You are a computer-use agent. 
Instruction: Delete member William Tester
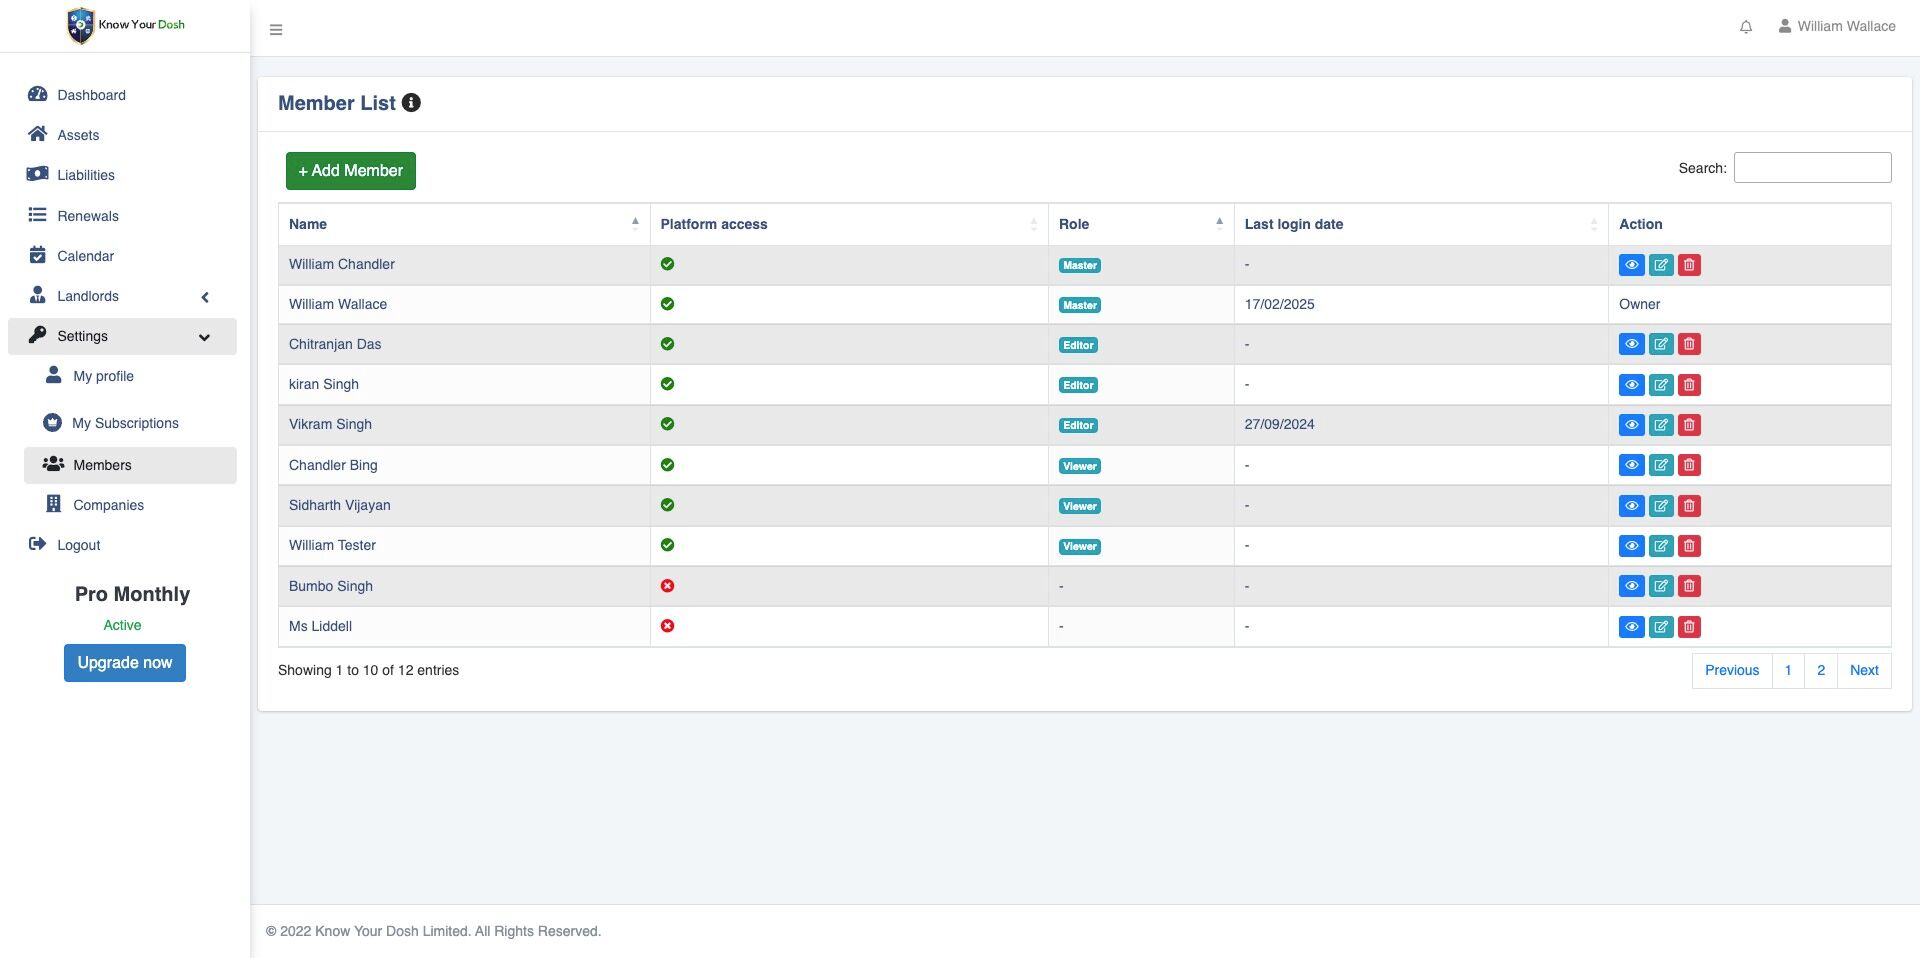[1689, 546]
